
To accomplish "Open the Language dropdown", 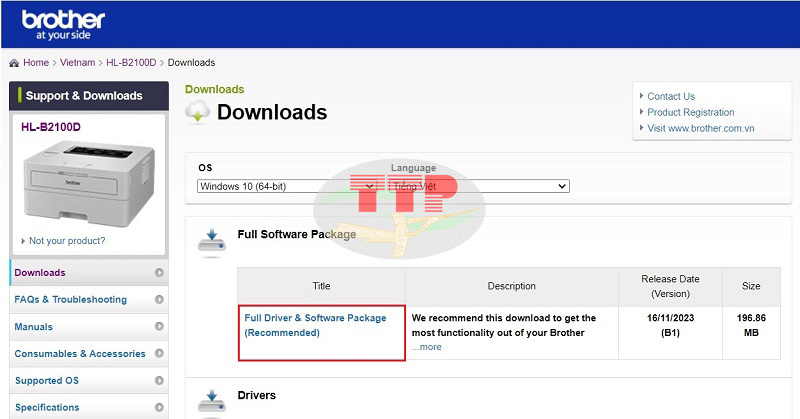I will point(479,186).
